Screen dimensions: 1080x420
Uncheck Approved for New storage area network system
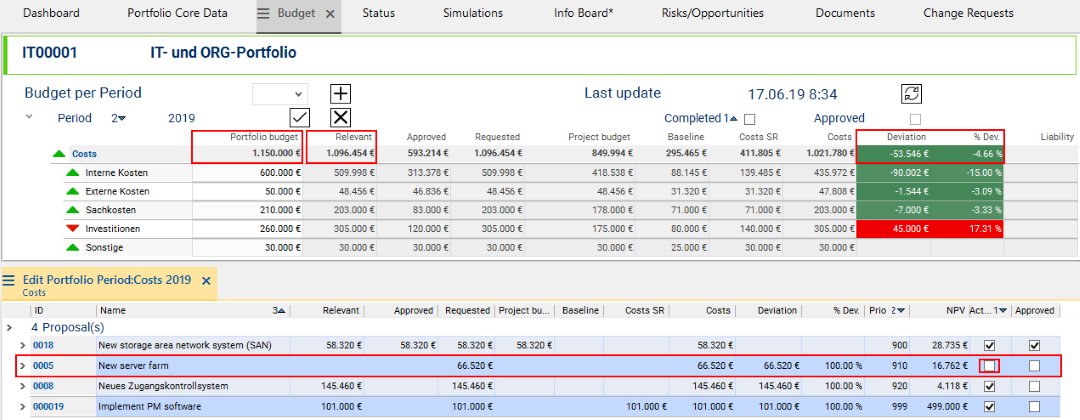pyautogui.click(x=1034, y=345)
